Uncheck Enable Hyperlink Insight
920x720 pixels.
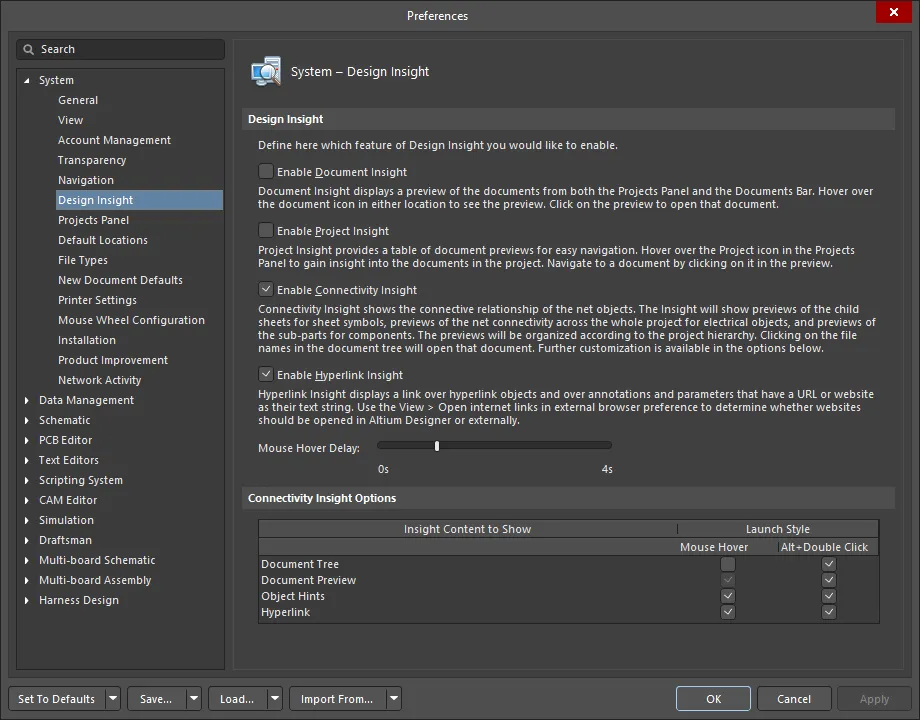266,374
